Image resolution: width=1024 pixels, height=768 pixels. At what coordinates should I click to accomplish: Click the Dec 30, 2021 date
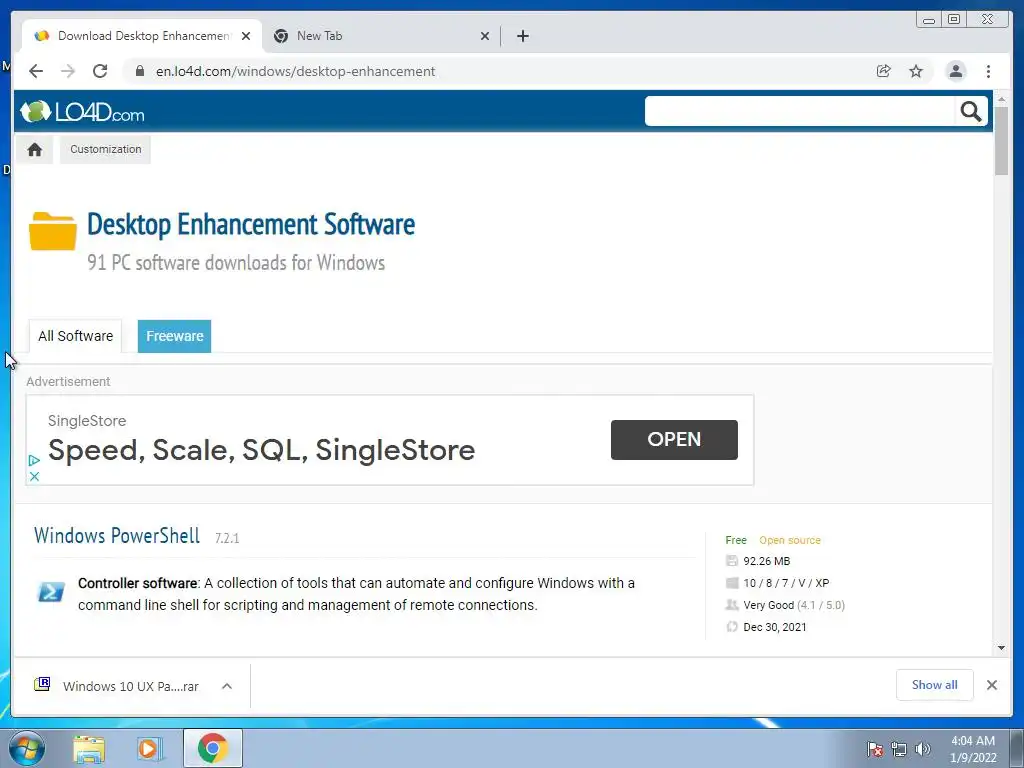coord(775,627)
